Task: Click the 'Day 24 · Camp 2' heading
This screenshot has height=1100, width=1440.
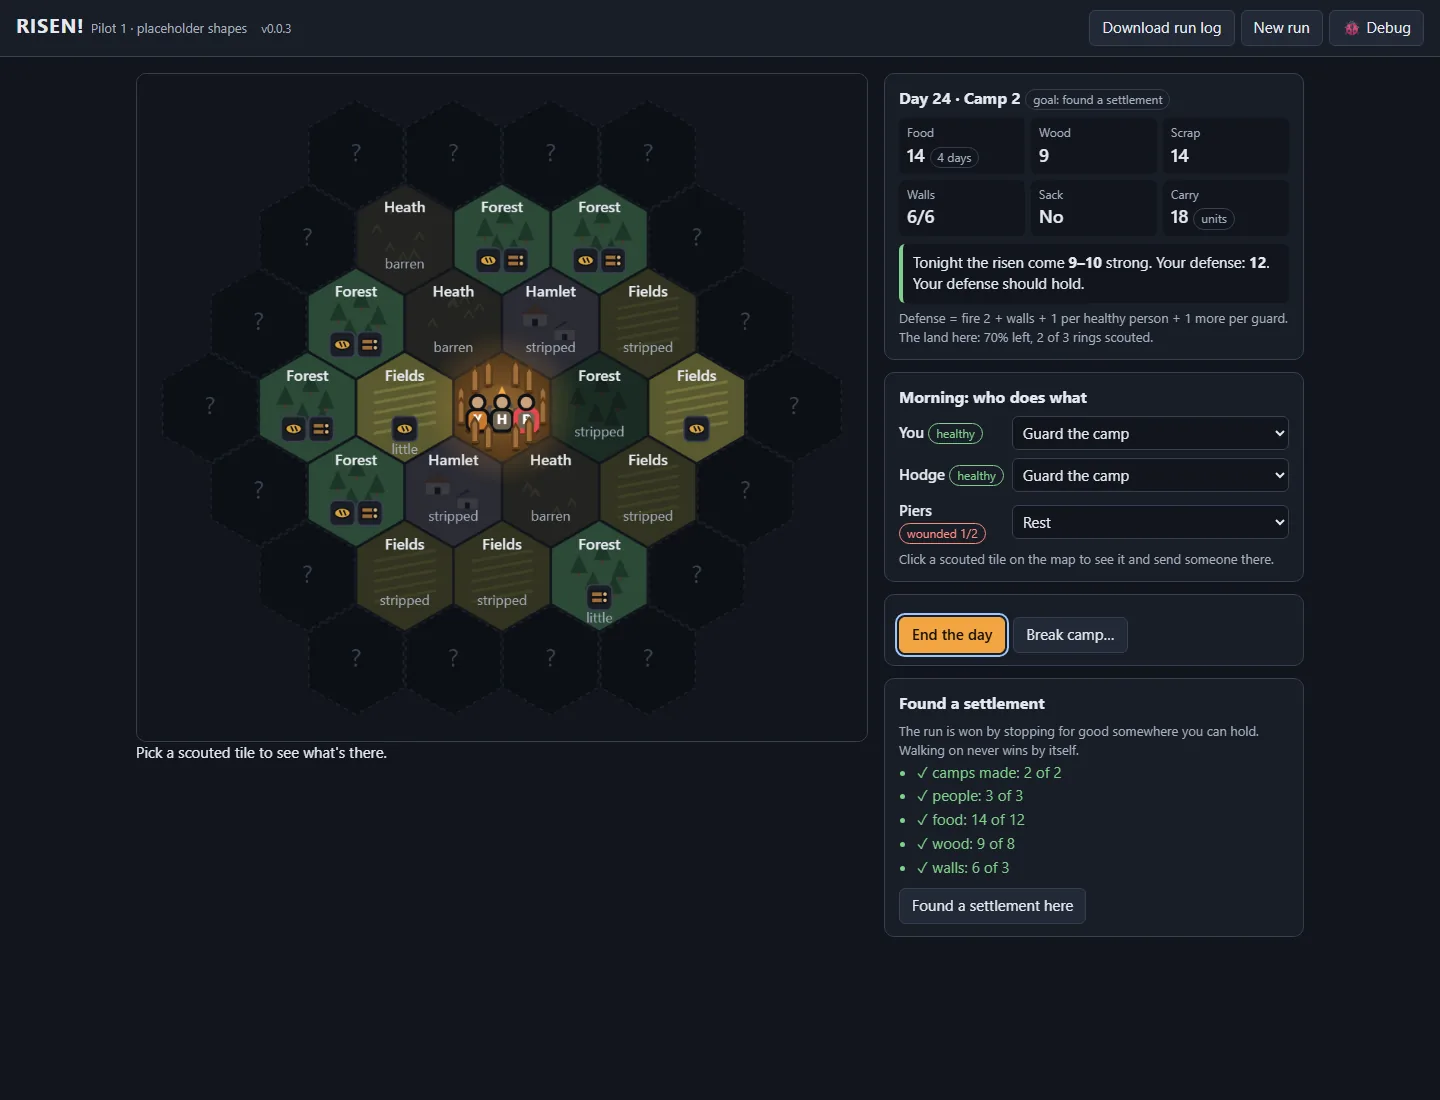Action: pyautogui.click(x=959, y=99)
